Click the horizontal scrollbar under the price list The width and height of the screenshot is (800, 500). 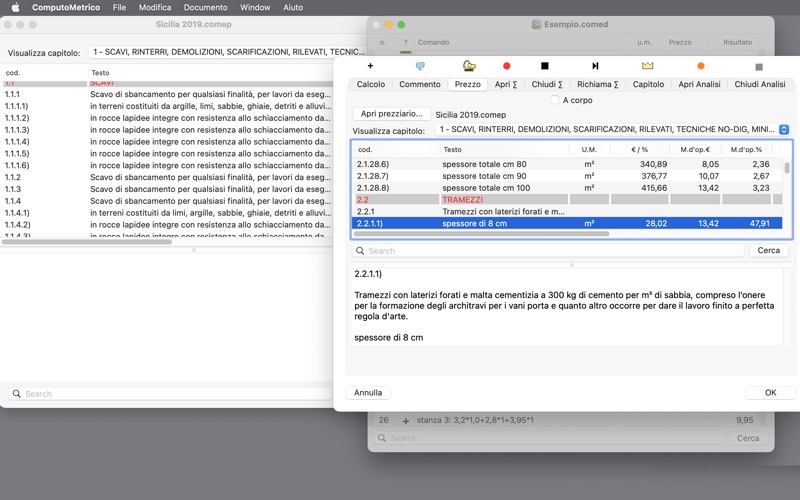pos(481,234)
